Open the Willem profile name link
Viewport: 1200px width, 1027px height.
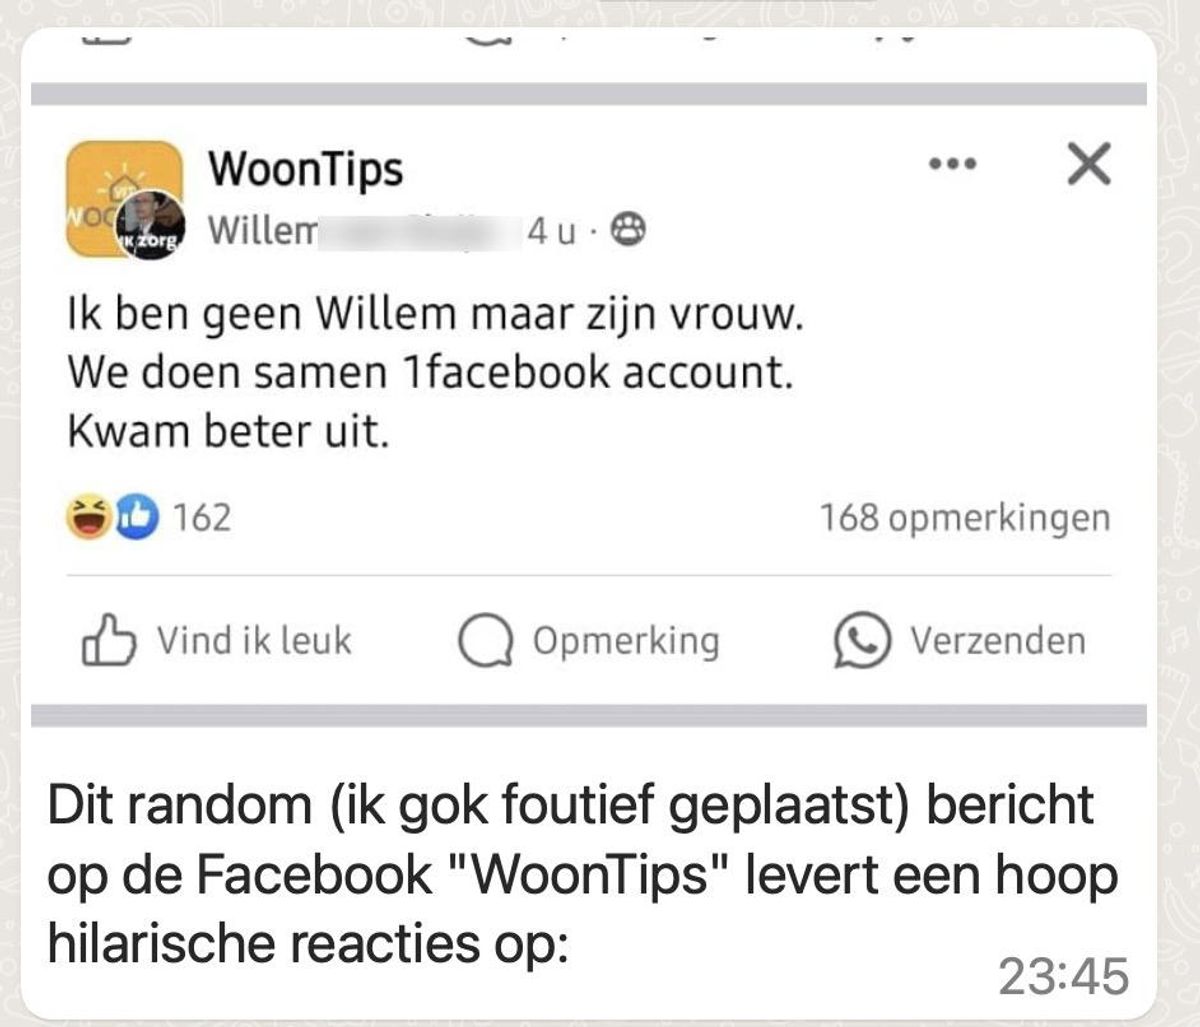(262, 231)
